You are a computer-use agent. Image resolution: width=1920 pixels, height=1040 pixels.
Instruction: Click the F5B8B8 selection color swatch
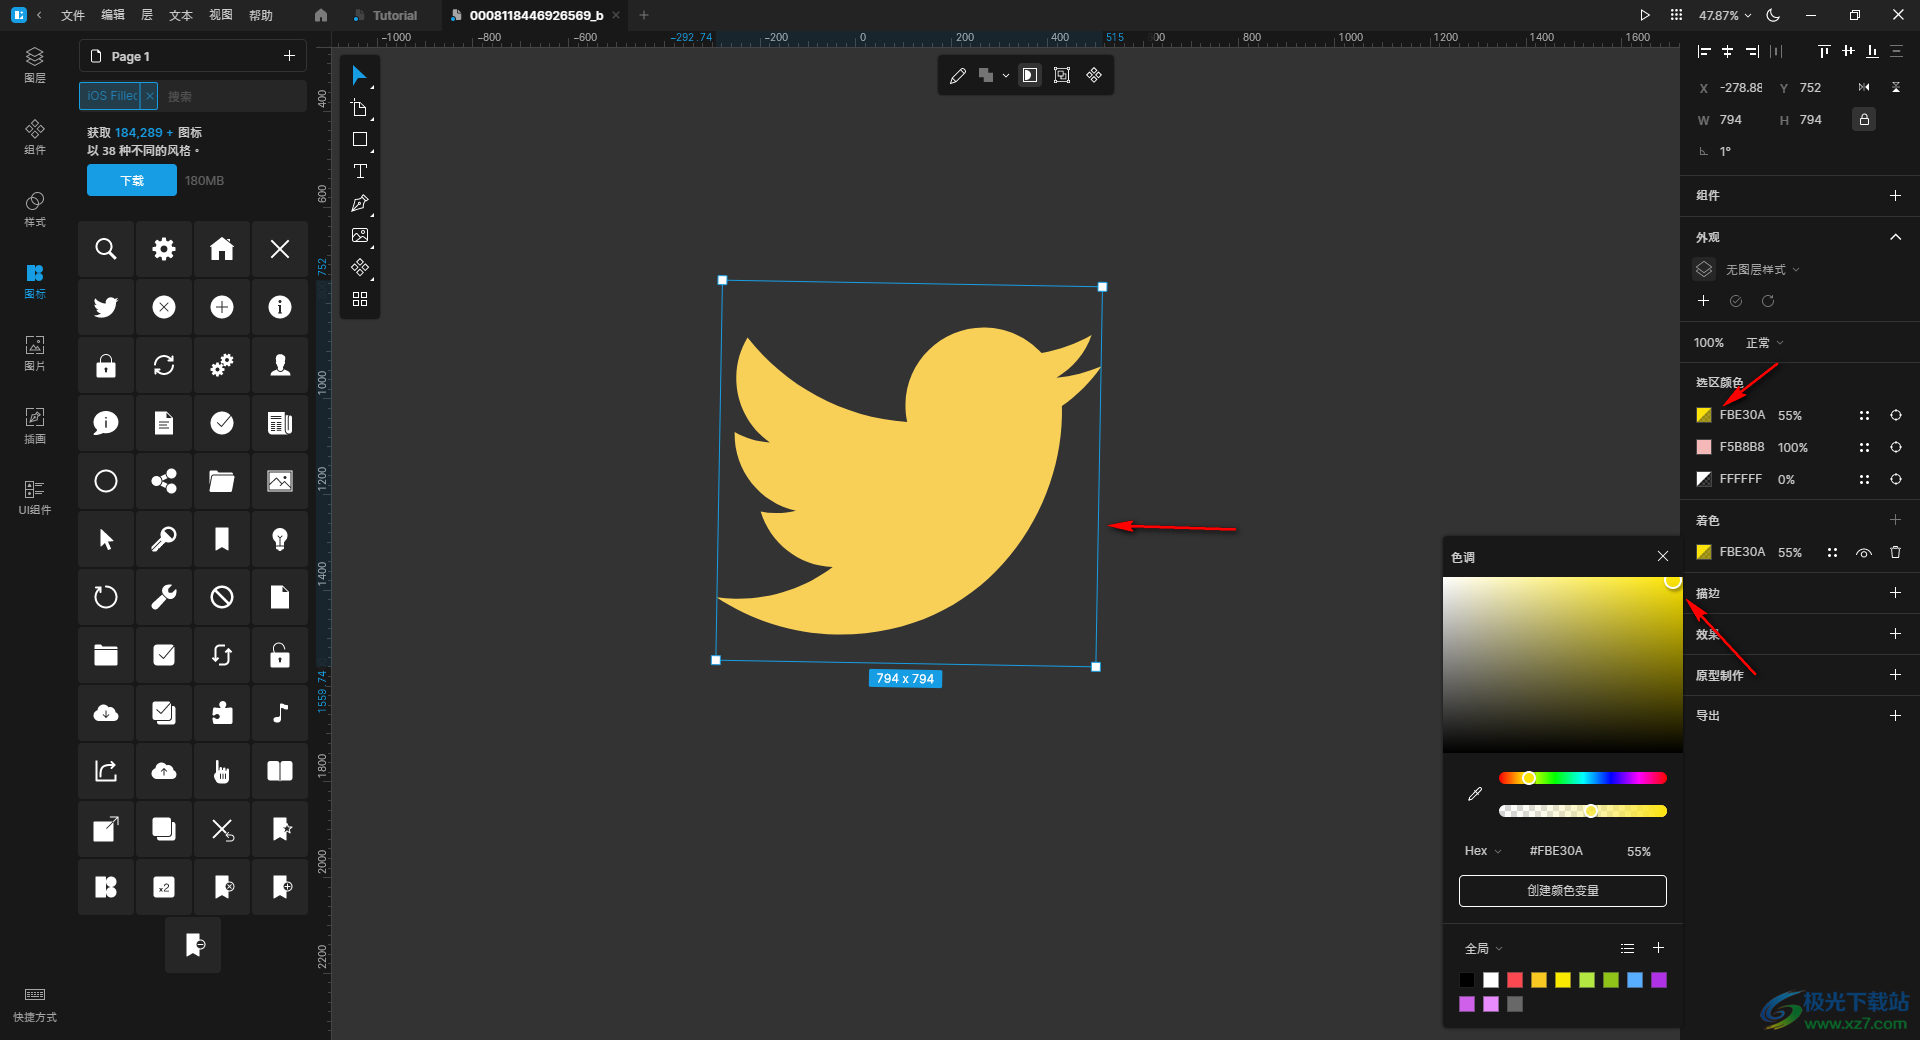pyautogui.click(x=1704, y=447)
